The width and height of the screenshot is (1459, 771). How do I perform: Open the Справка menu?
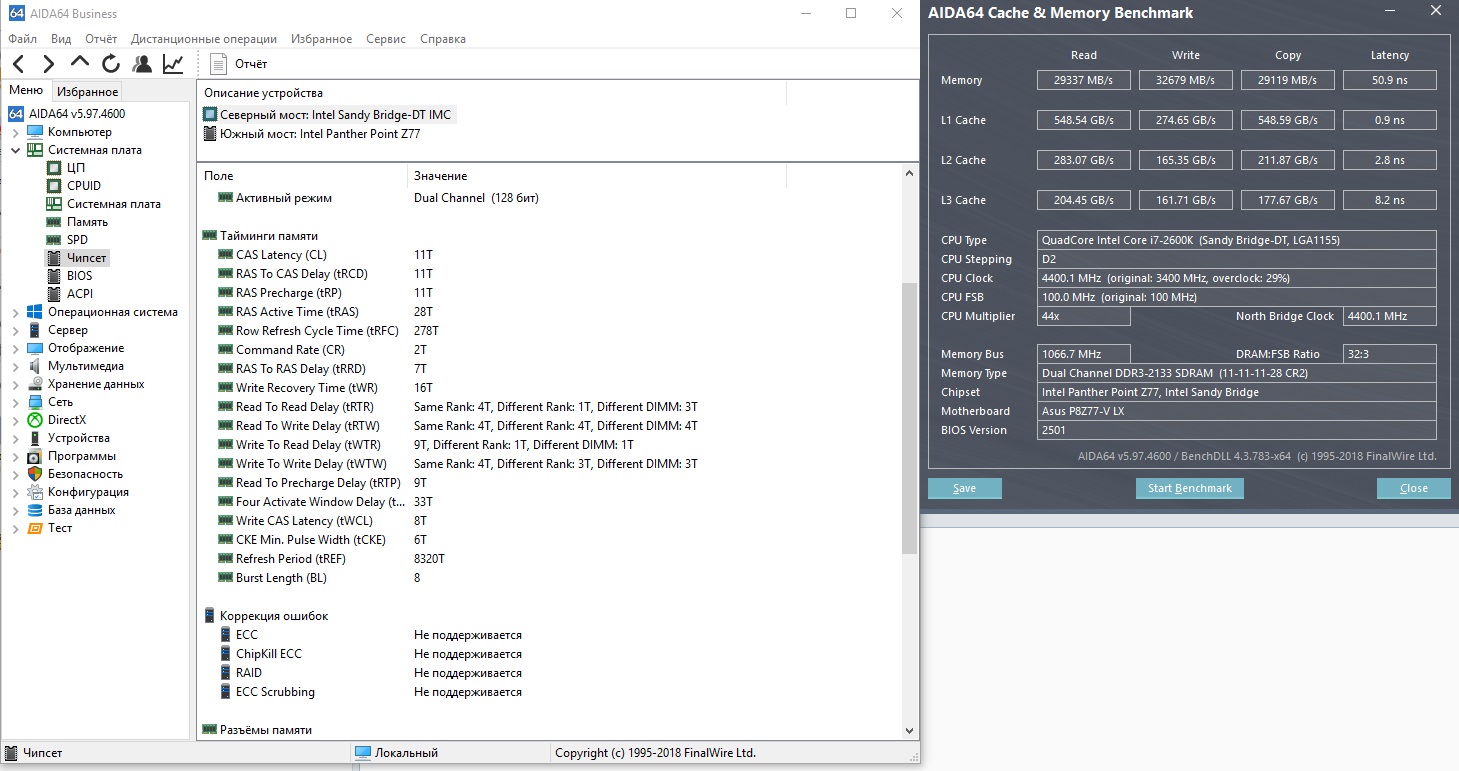443,39
